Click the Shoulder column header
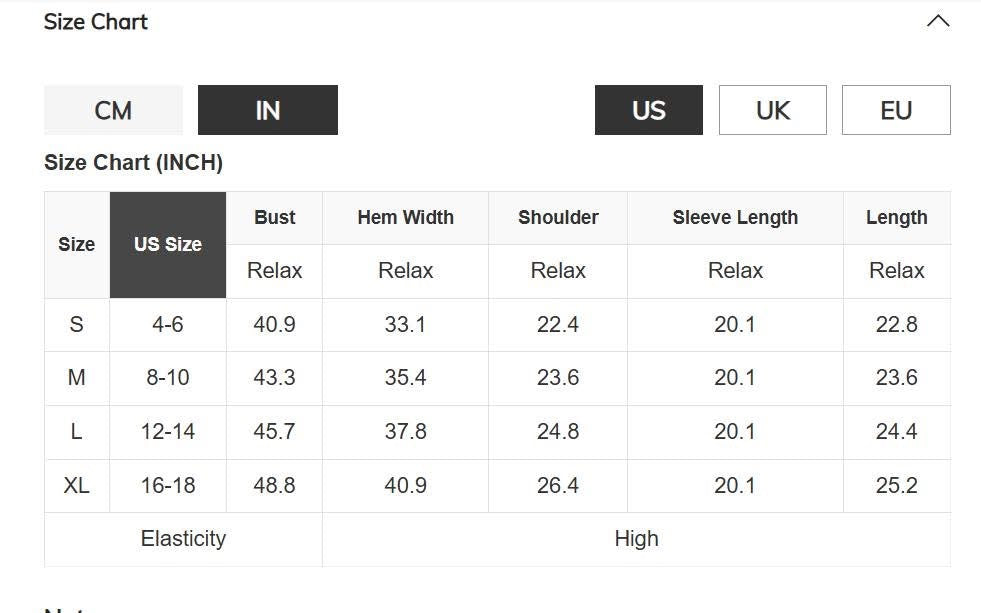Viewport: 981px width, 613px height. pos(558,217)
